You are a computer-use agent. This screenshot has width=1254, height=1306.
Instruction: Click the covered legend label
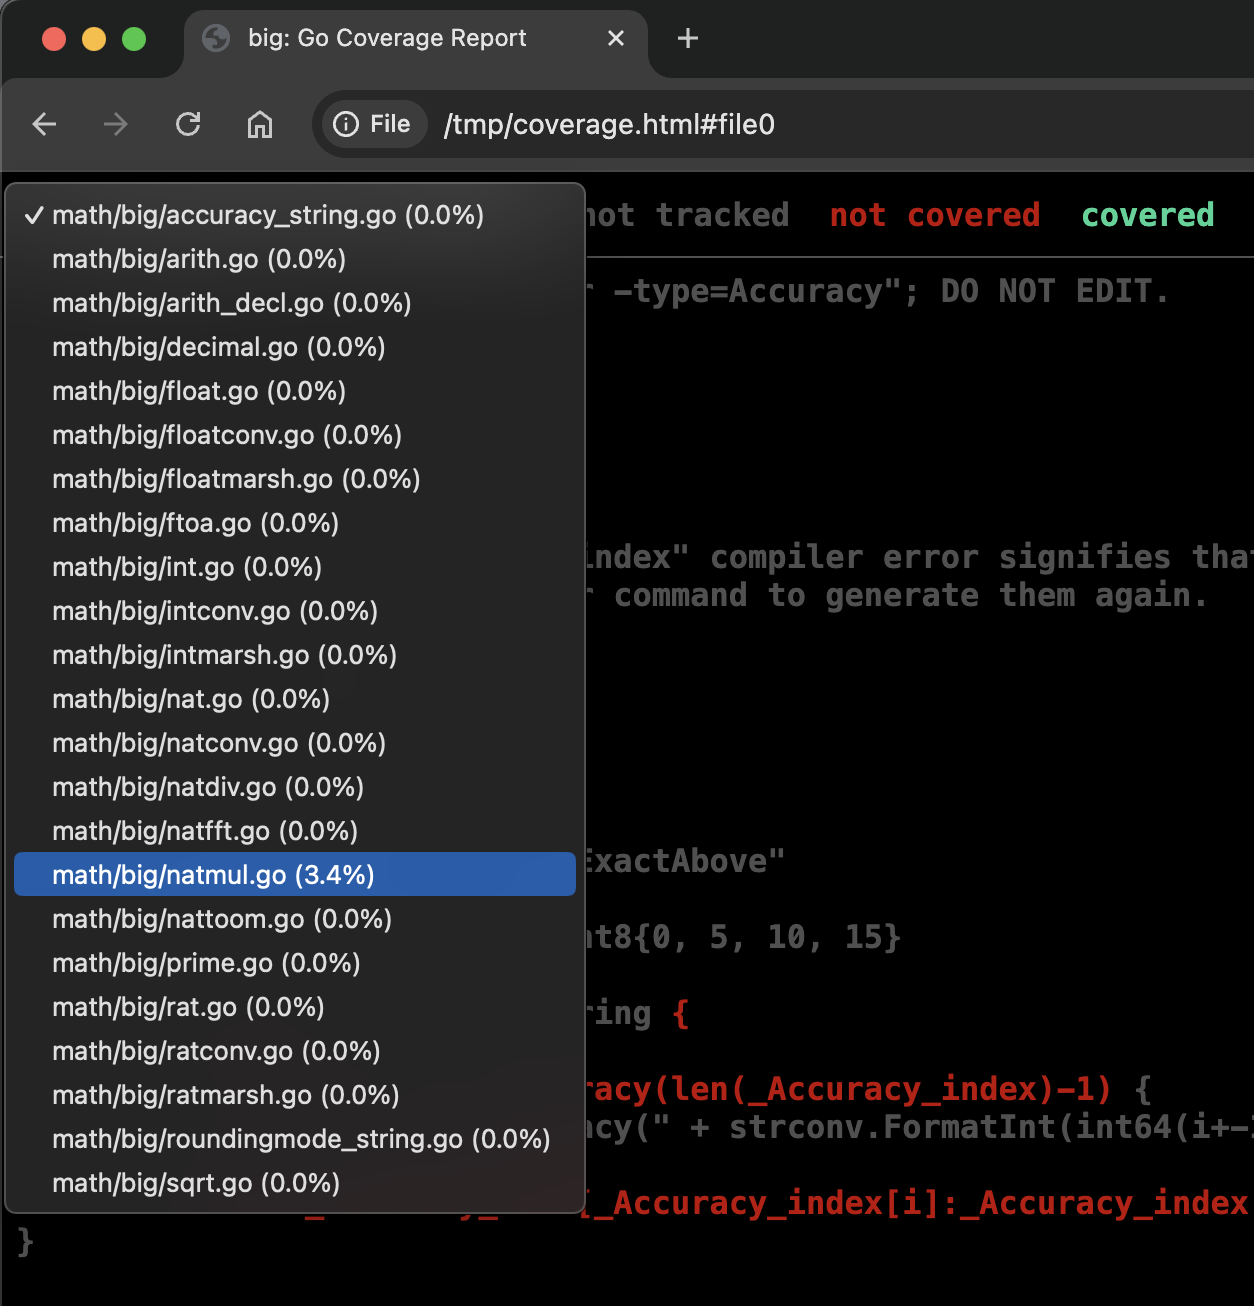pyautogui.click(x=1147, y=215)
